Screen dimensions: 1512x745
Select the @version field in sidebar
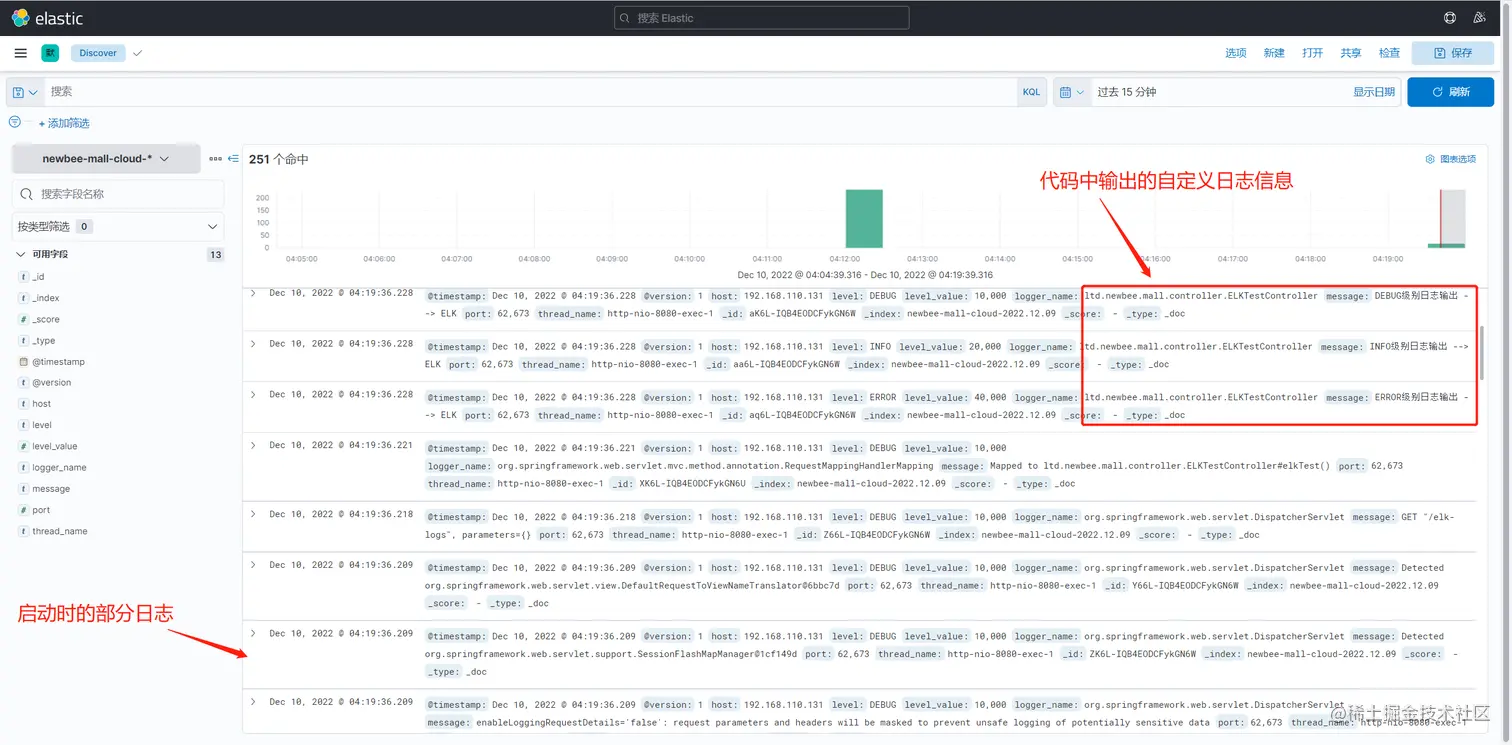pos(52,383)
